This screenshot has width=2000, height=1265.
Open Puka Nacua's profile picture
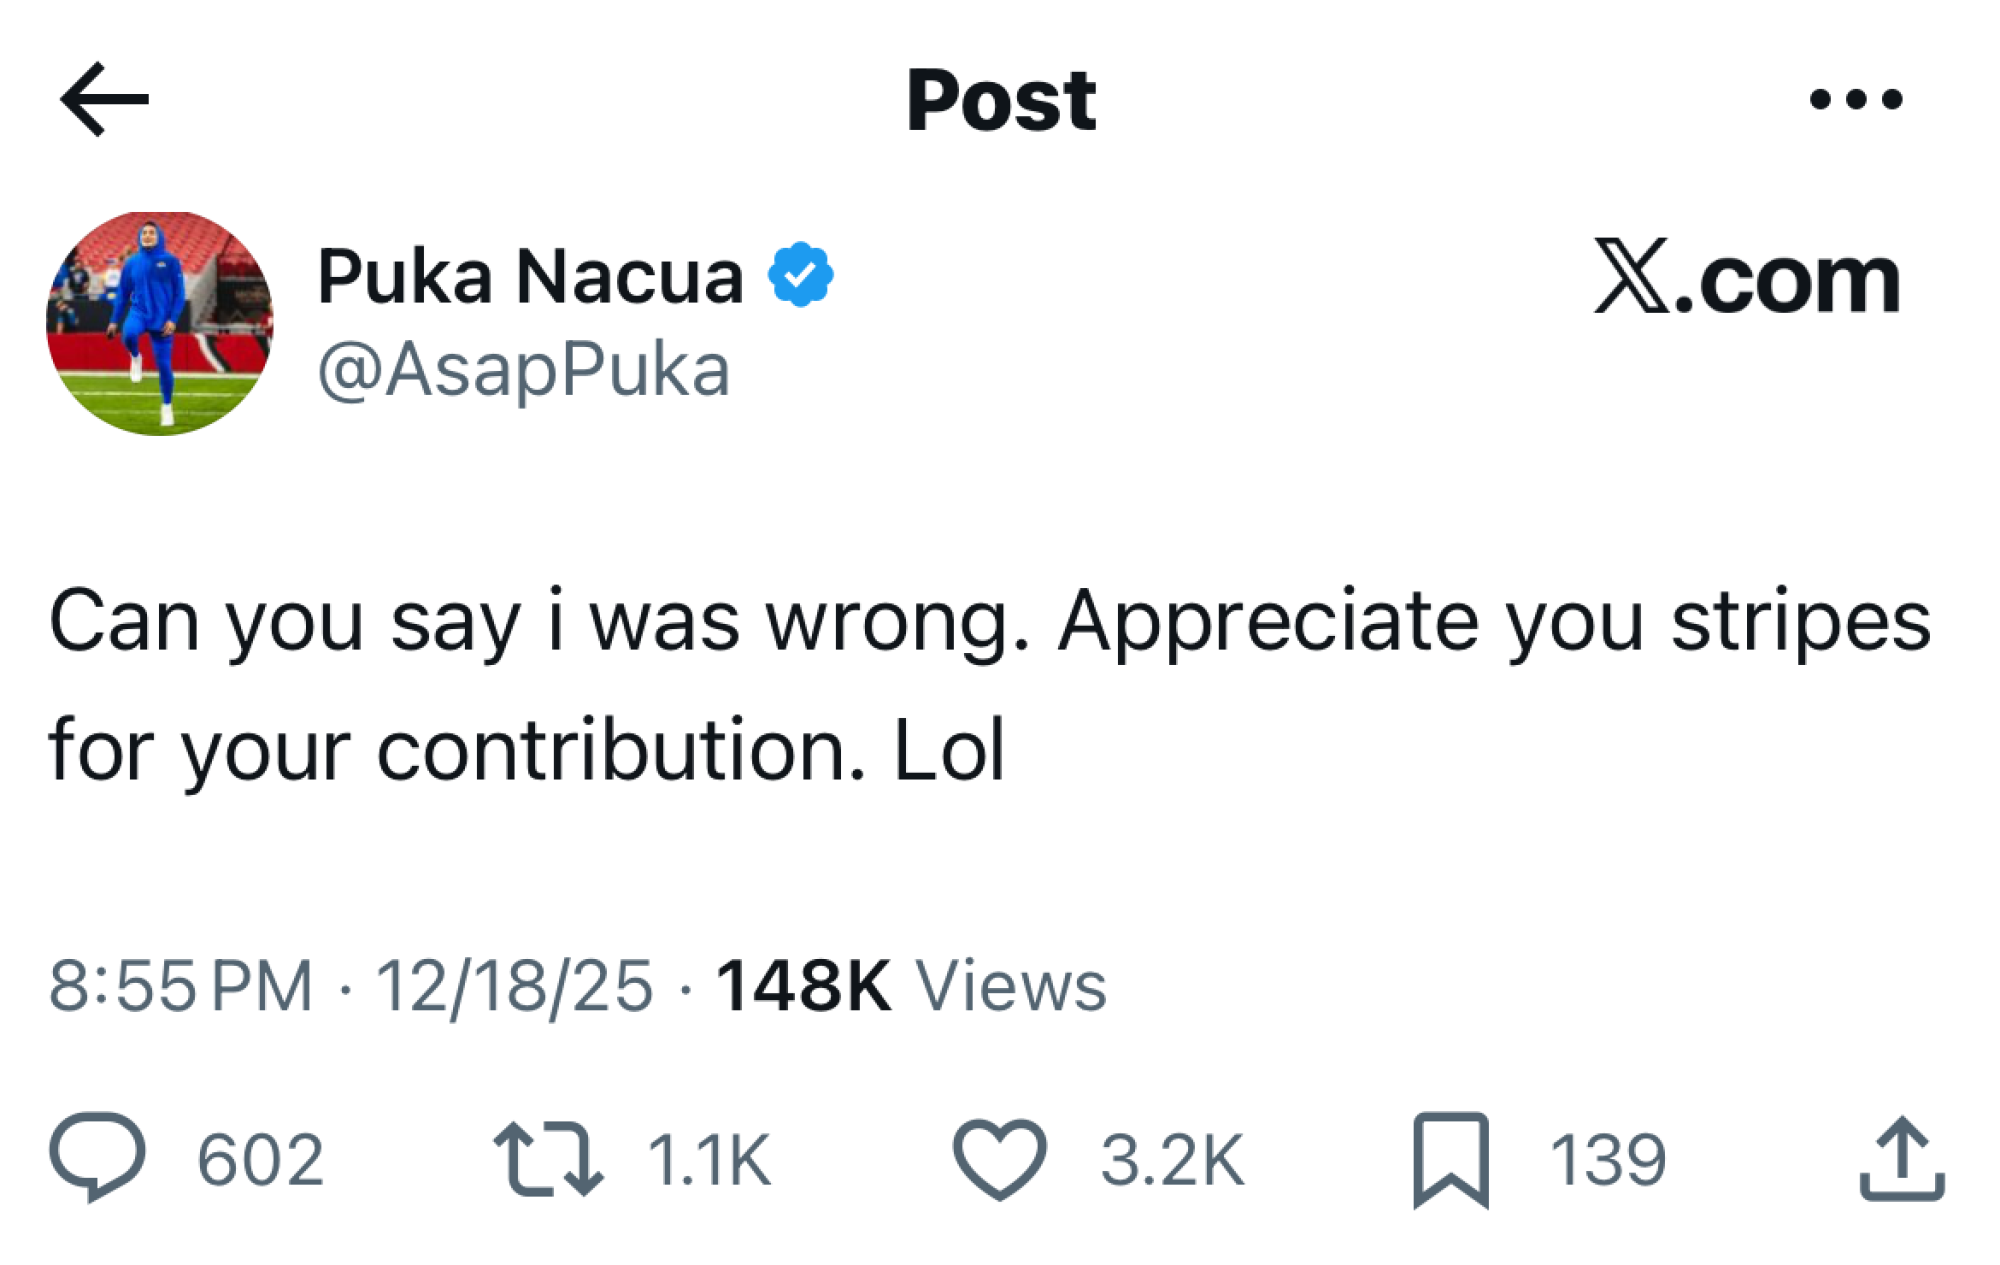pyautogui.click(x=159, y=323)
